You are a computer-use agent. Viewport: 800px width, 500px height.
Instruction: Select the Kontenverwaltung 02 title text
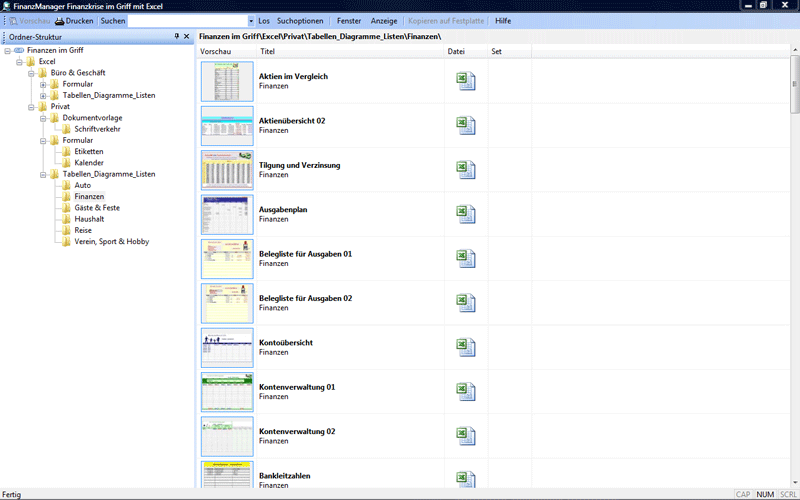coord(297,431)
